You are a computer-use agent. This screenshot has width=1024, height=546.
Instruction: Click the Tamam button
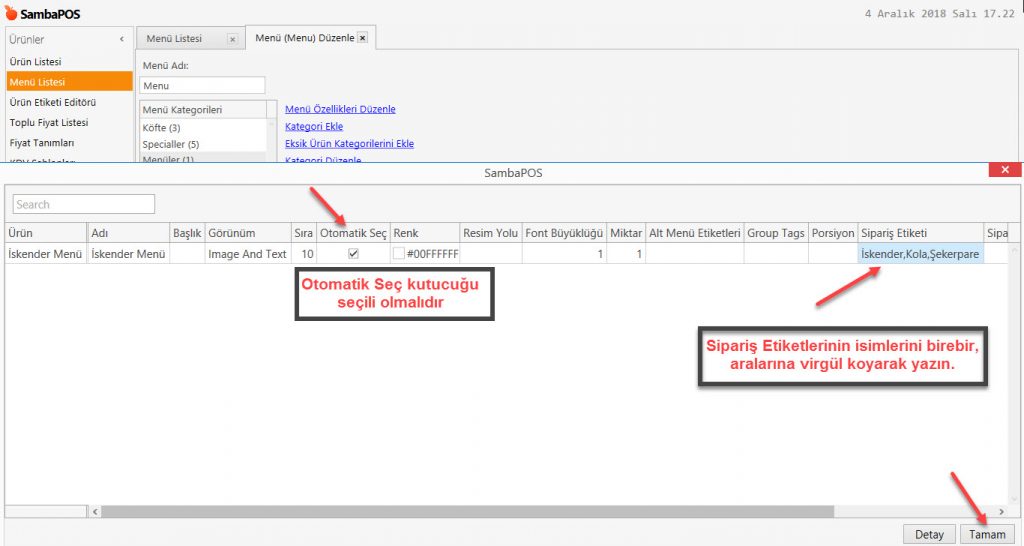pos(987,534)
